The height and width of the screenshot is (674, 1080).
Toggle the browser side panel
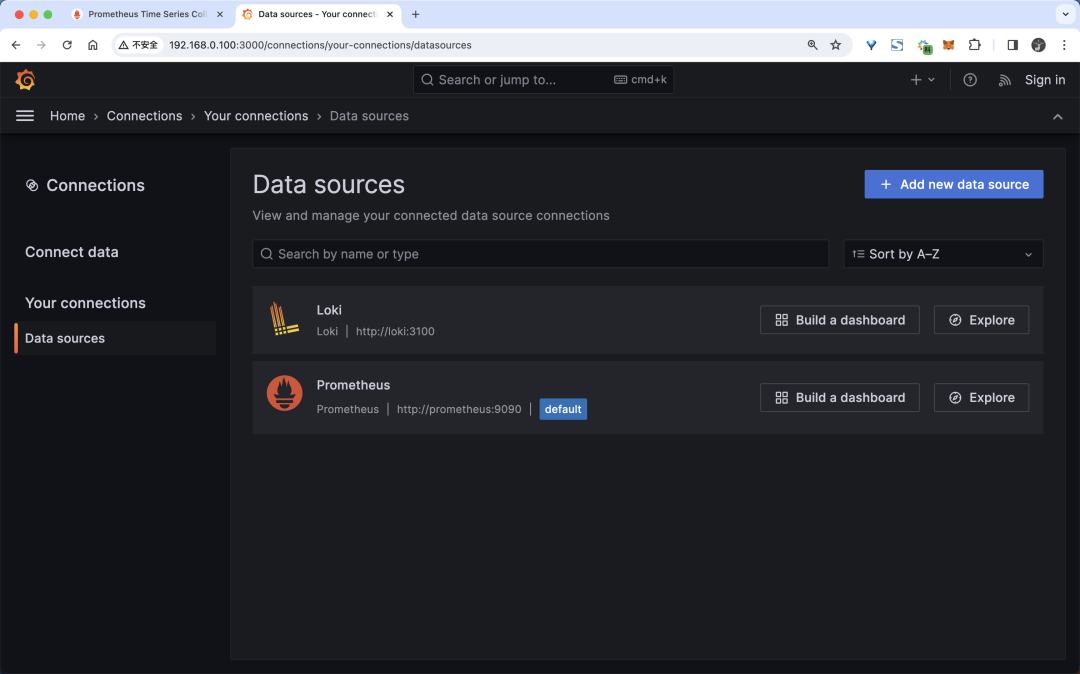(1012, 45)
